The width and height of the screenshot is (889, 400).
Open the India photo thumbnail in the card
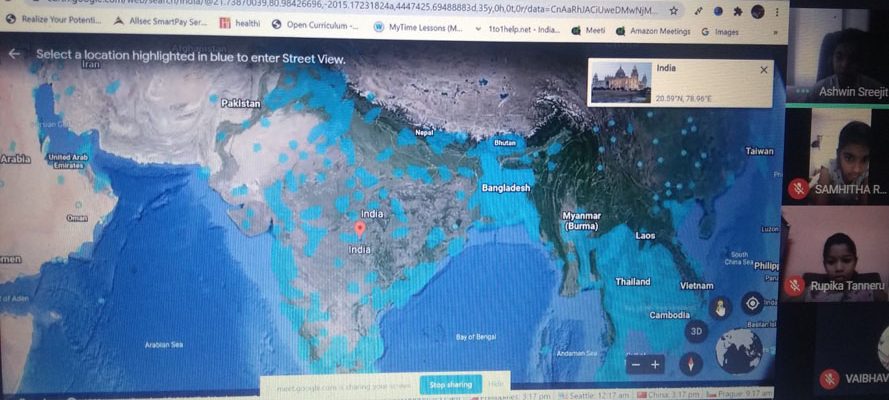[621, 82]
